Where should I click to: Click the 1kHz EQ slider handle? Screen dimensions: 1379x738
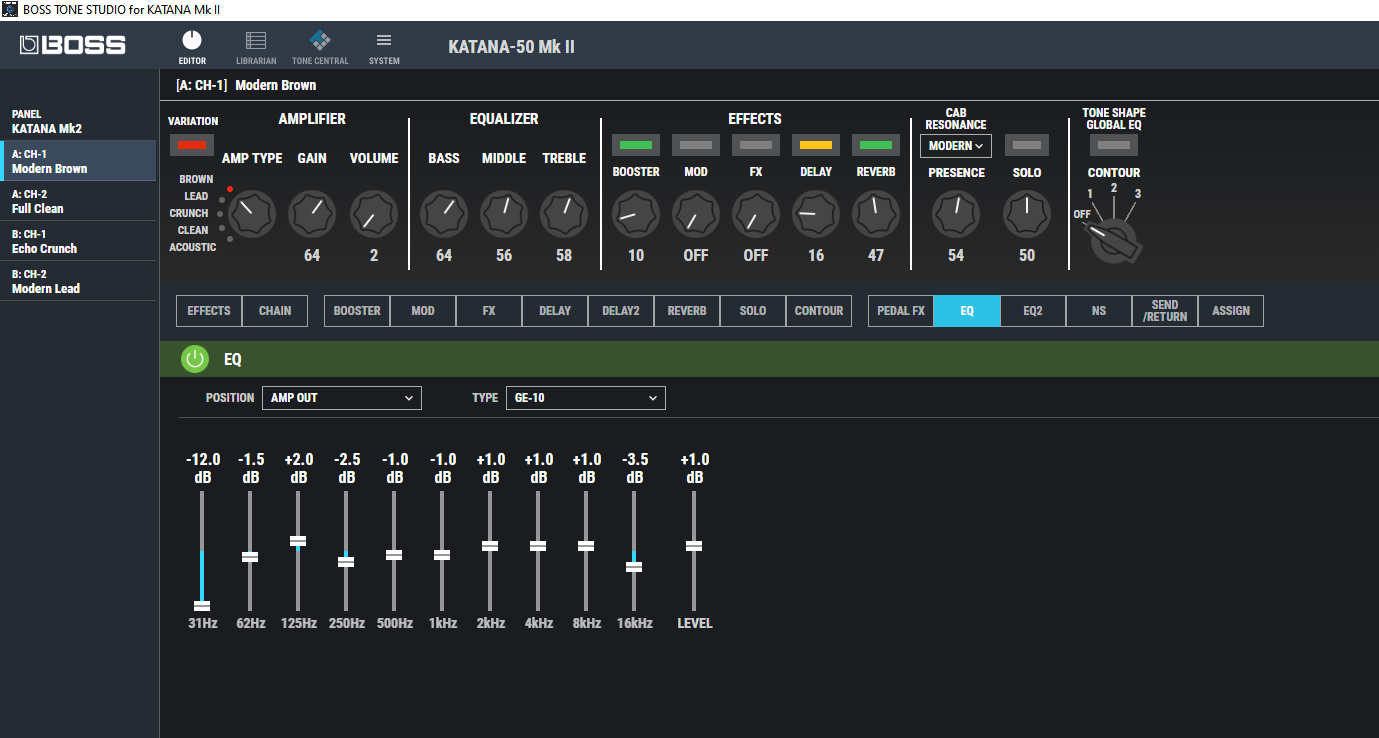[x=442, y=555]
